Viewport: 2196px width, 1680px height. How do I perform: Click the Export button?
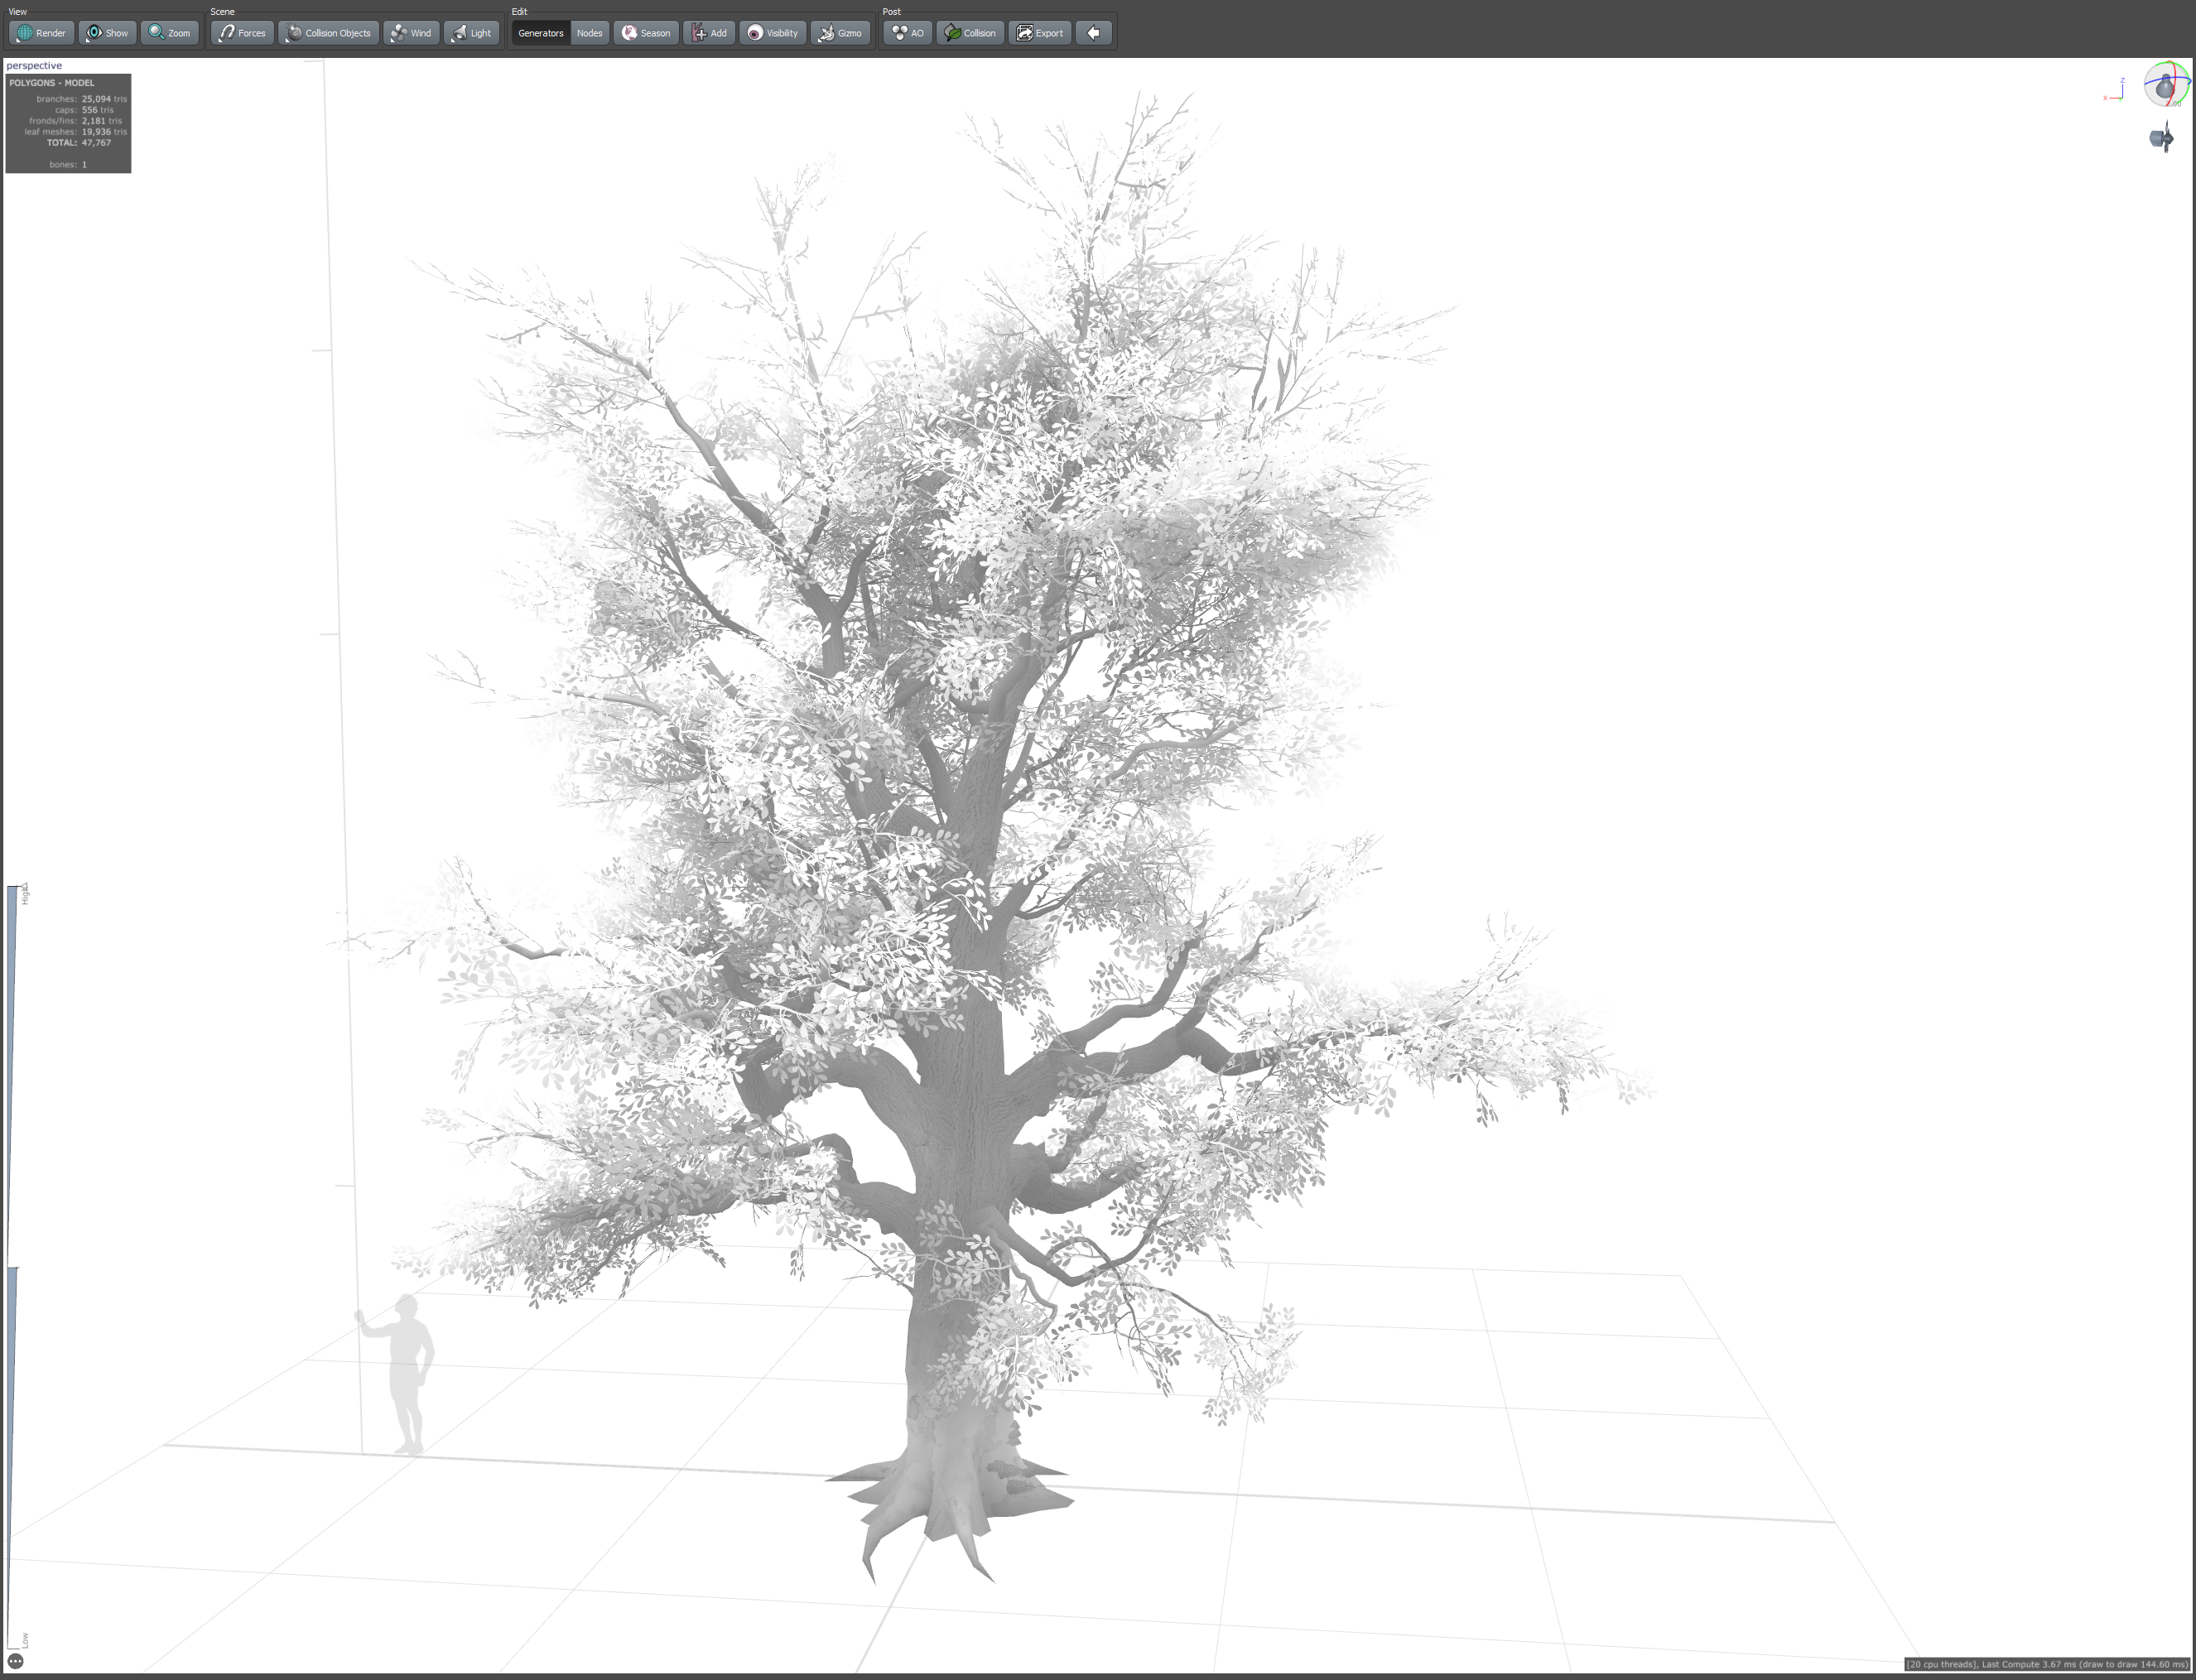click(1040, 33)
